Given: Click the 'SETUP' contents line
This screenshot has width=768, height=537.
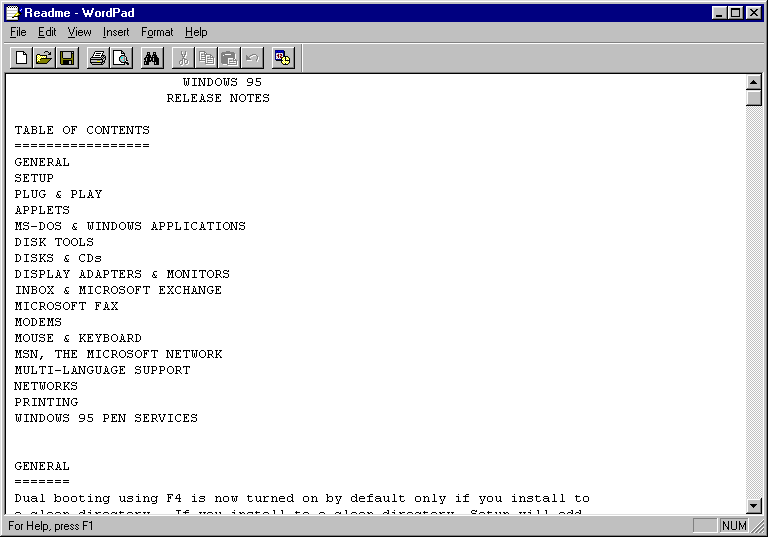Looking at the screenshot, I should point(34,178).
